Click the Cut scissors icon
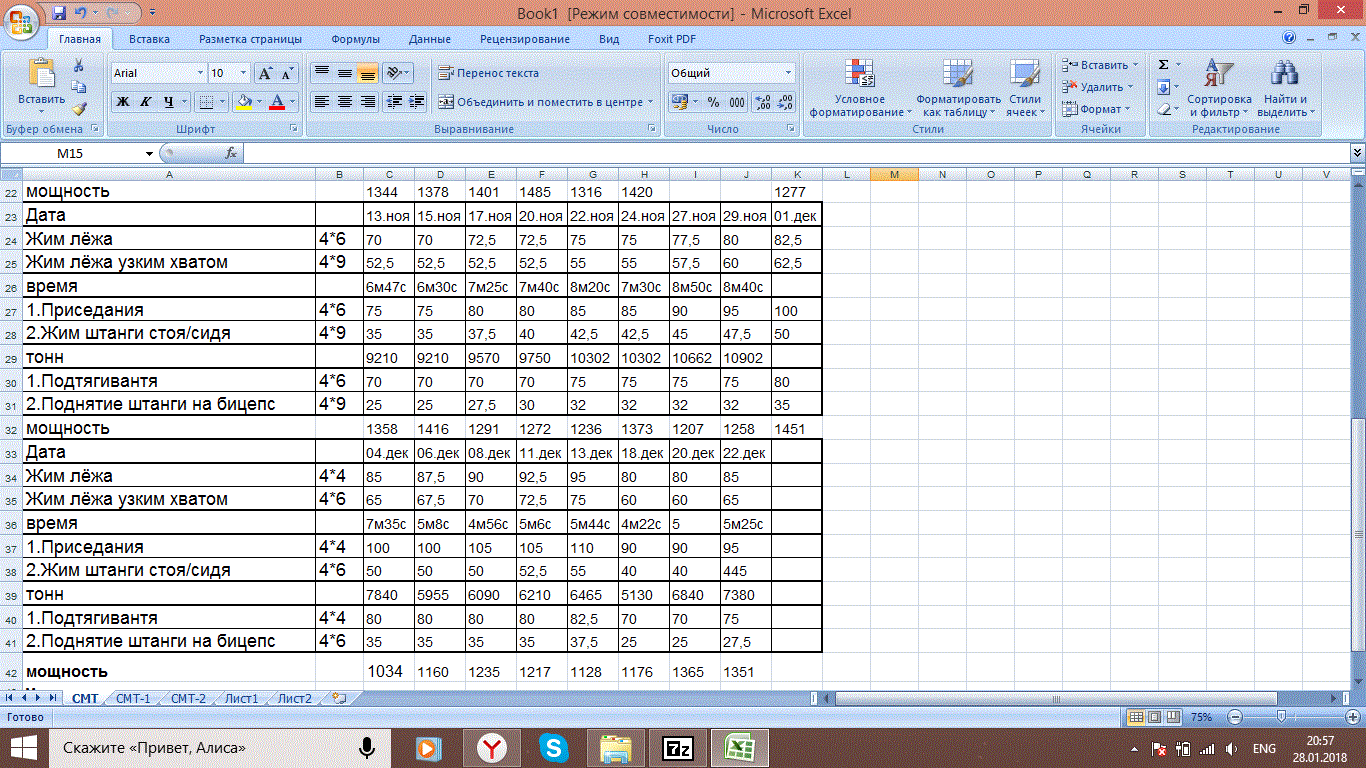This screenshot has height=768, width=1366. (x=79, y=66)
